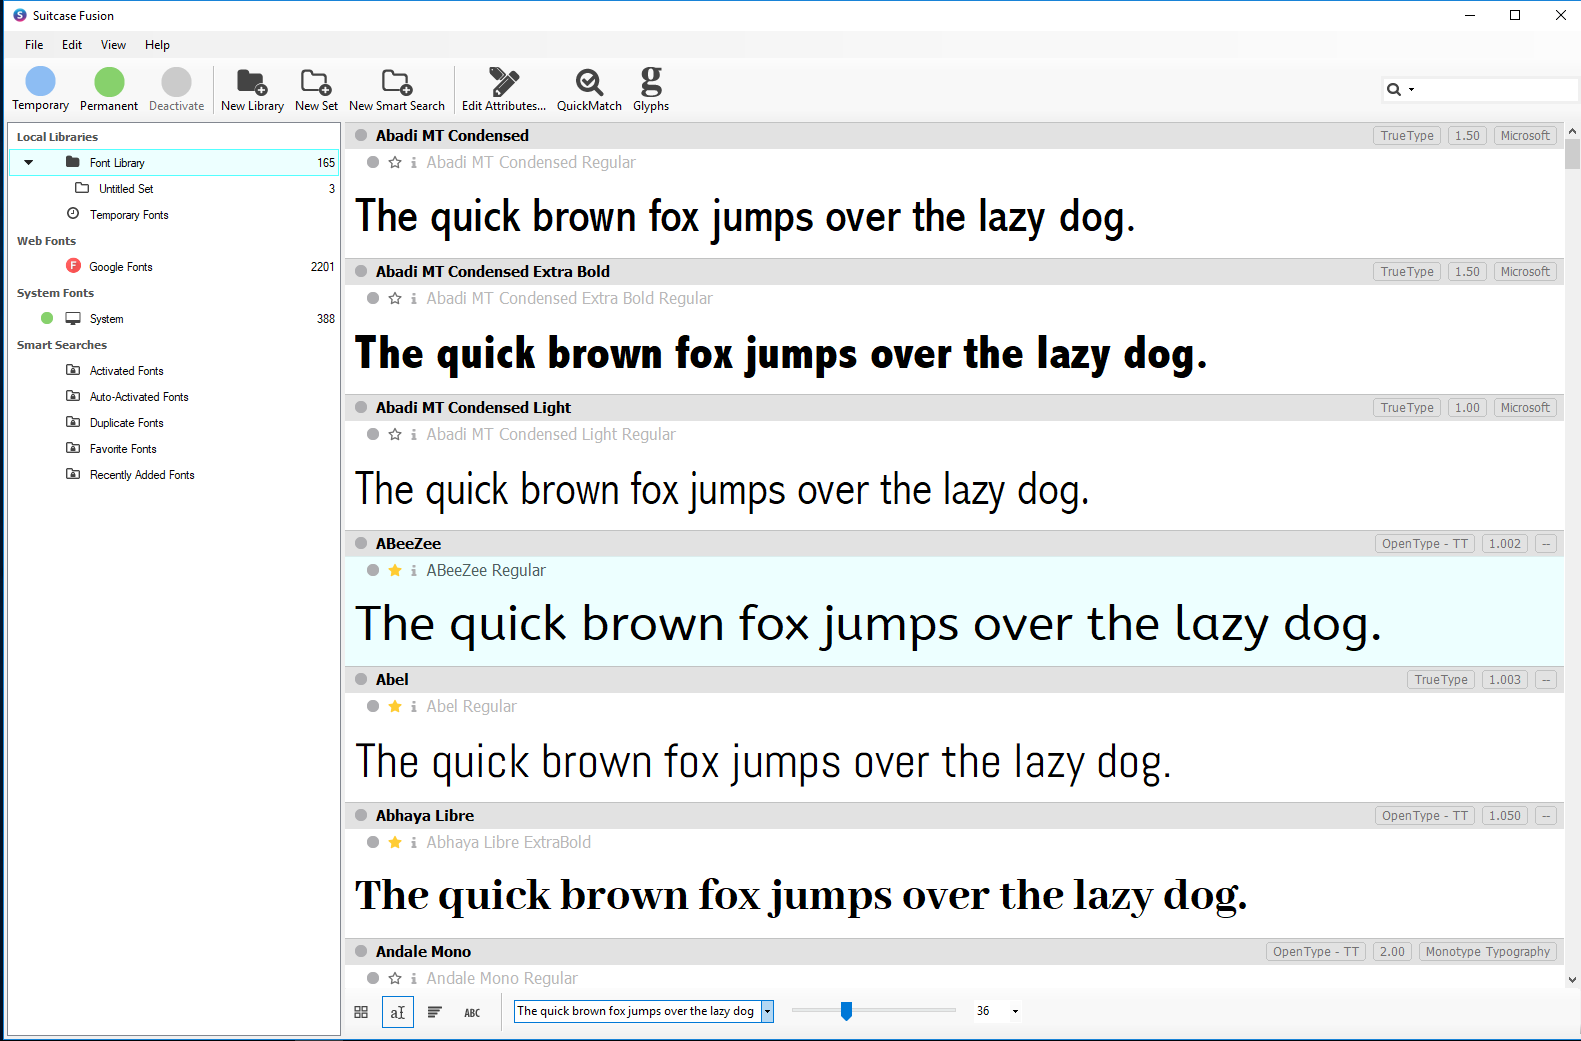Show info for ABeeZee Regular
Image resolution: width=1581 pixels, height=1041 pixels.
click(x=414, y=570)
